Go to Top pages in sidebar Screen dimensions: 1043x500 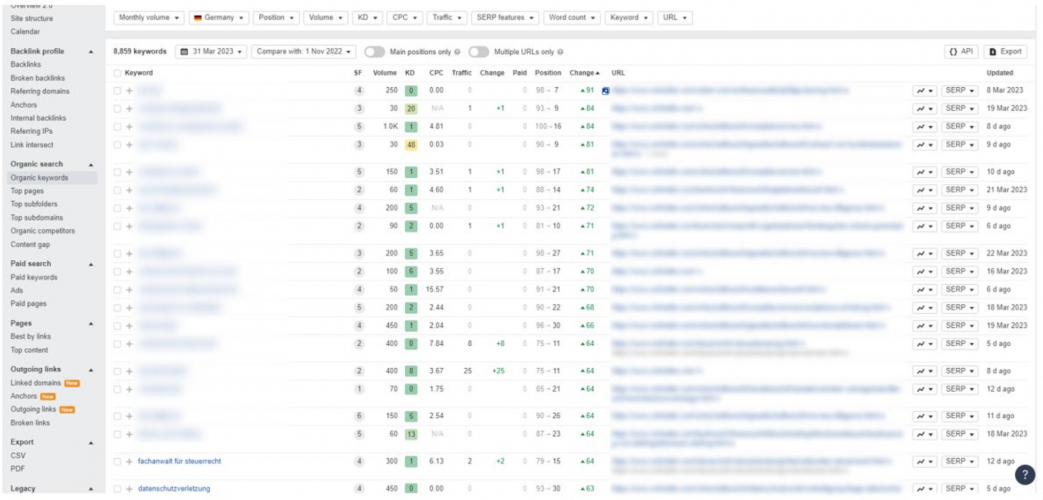(27, 191)
